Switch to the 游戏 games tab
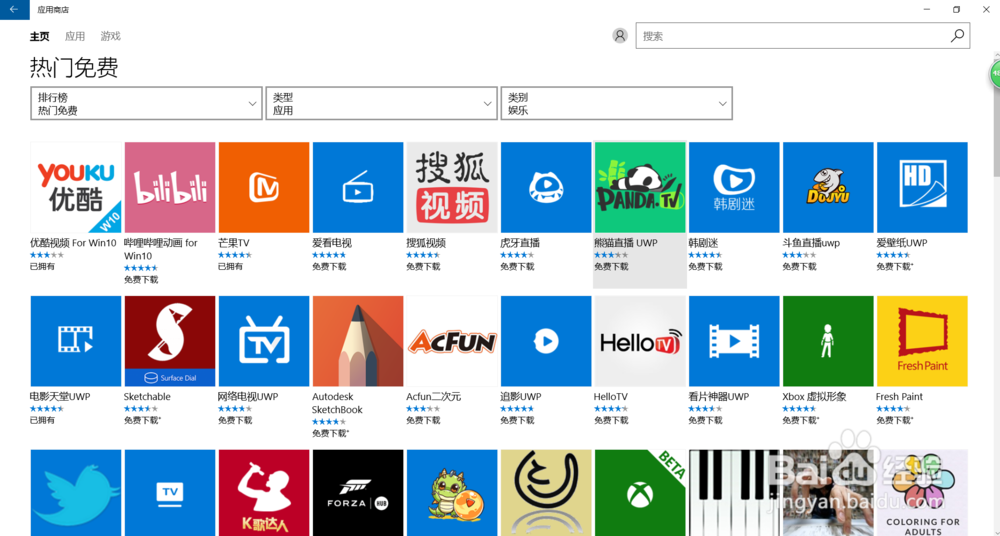The width and height of the screenshot is (1000, 536). [x=110, y=36]
